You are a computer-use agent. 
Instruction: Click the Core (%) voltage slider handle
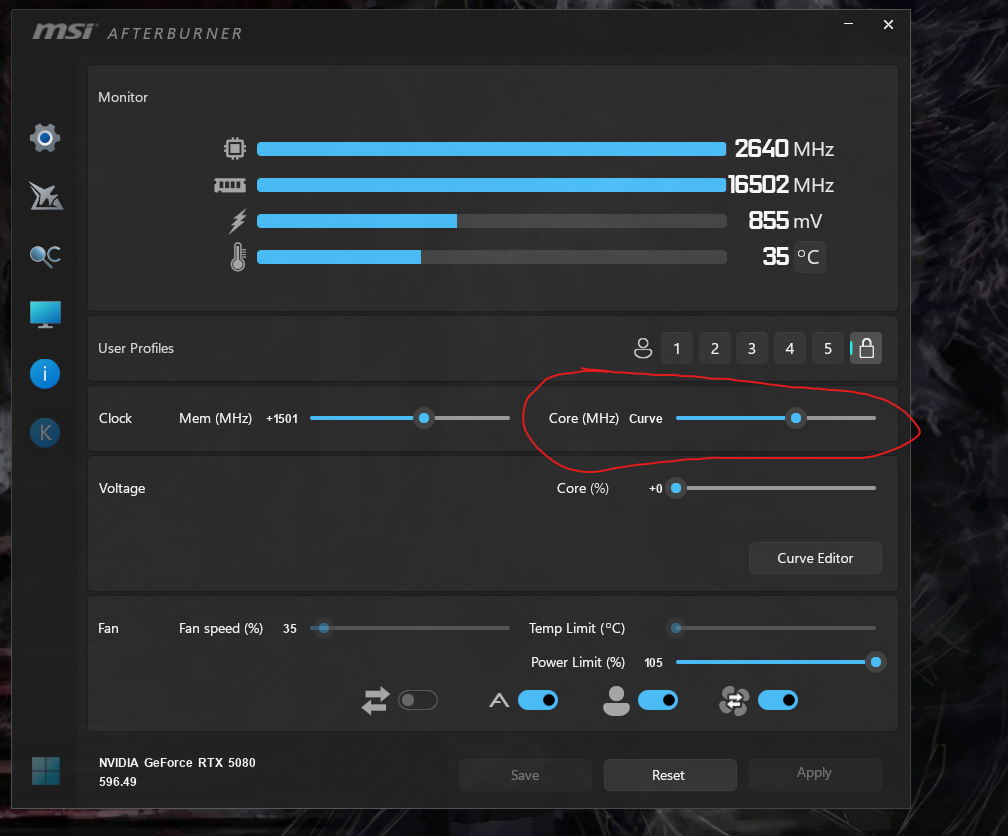coord(676,488)
